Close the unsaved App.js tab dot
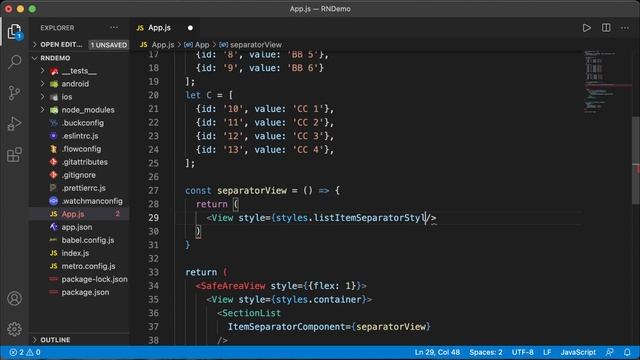 click(190, 28)
